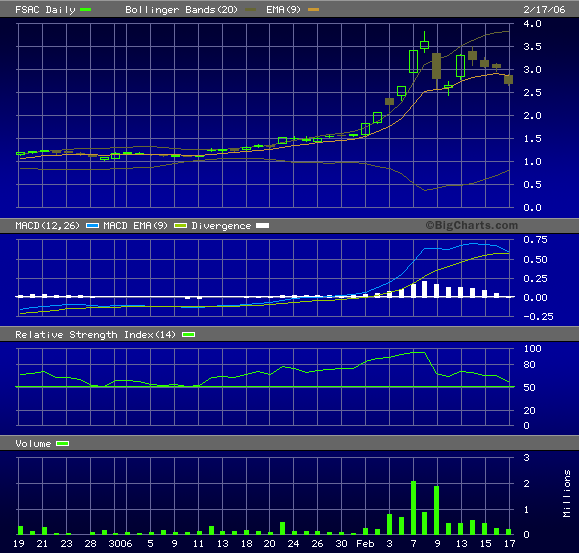Image resolution: width=579 pixels, height=553 pixels.
Task: Click the '17' date axis label
Action: pos(510,544)
